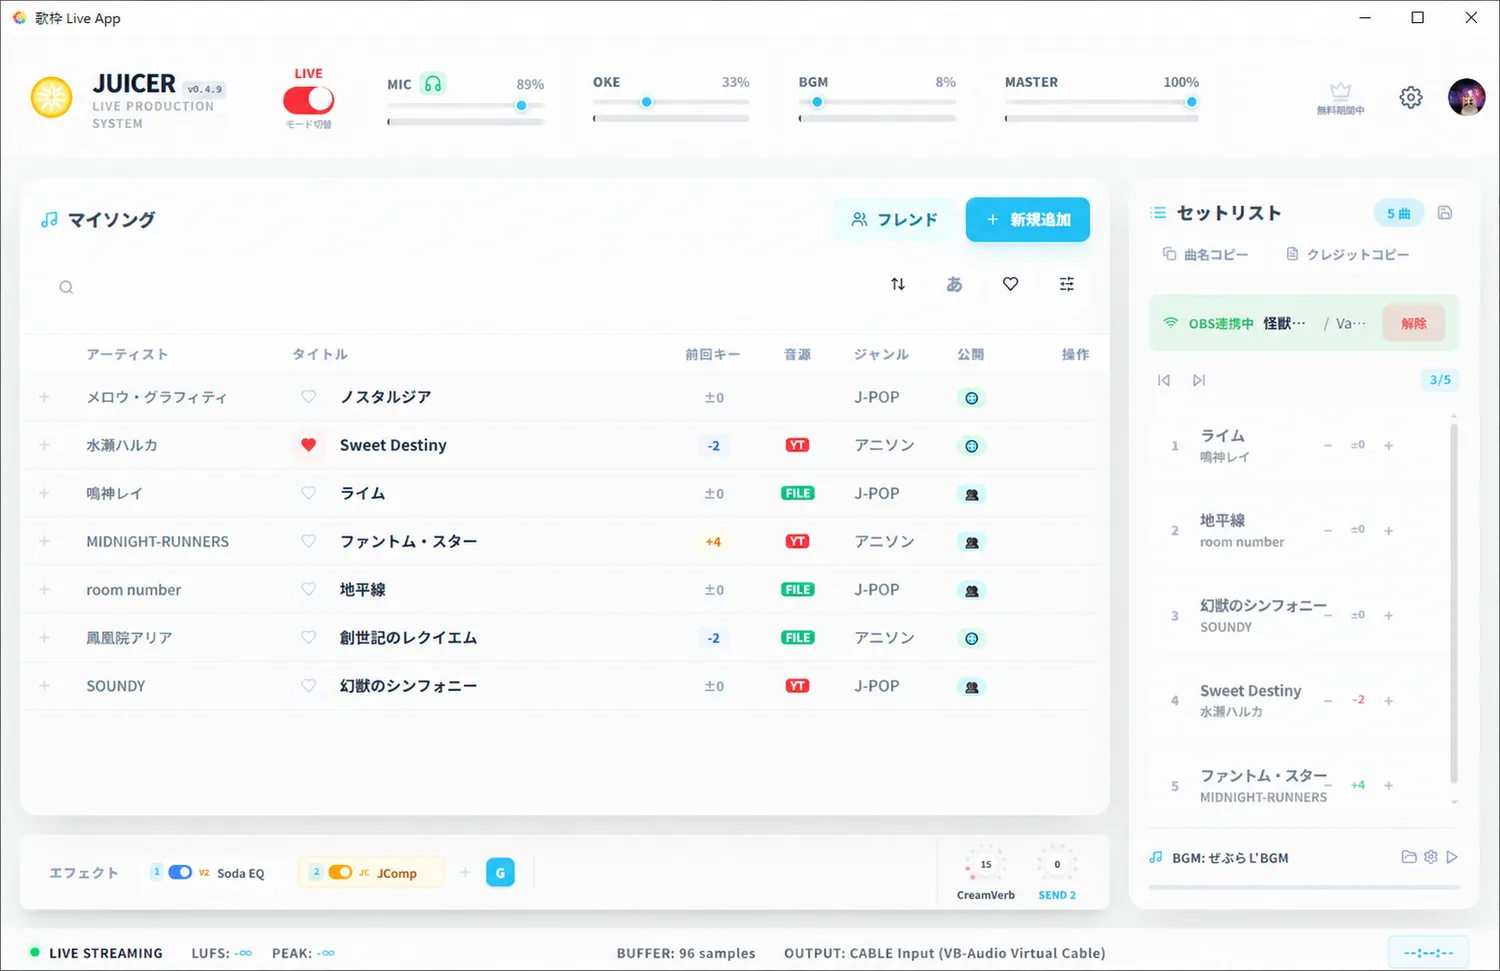Raise key for 地平線 in setlist
Viewport: 1500px width, 971px height.
(1388, 531)
